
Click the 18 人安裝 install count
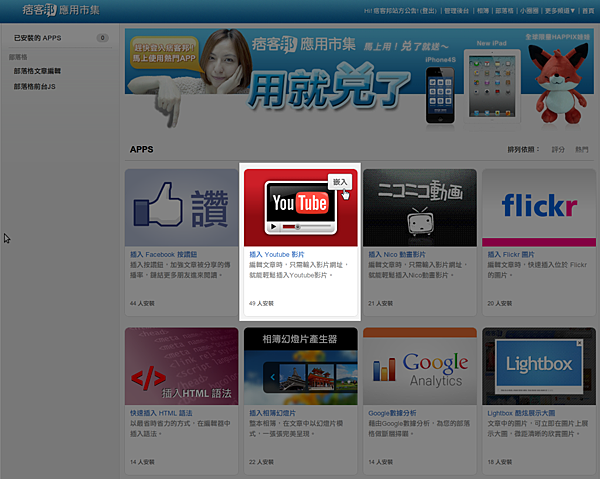[499, 462]
